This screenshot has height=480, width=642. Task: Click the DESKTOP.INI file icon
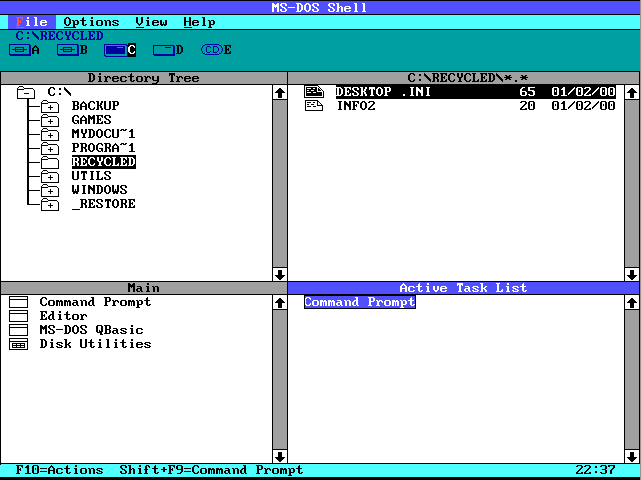[x=314, y=92]
